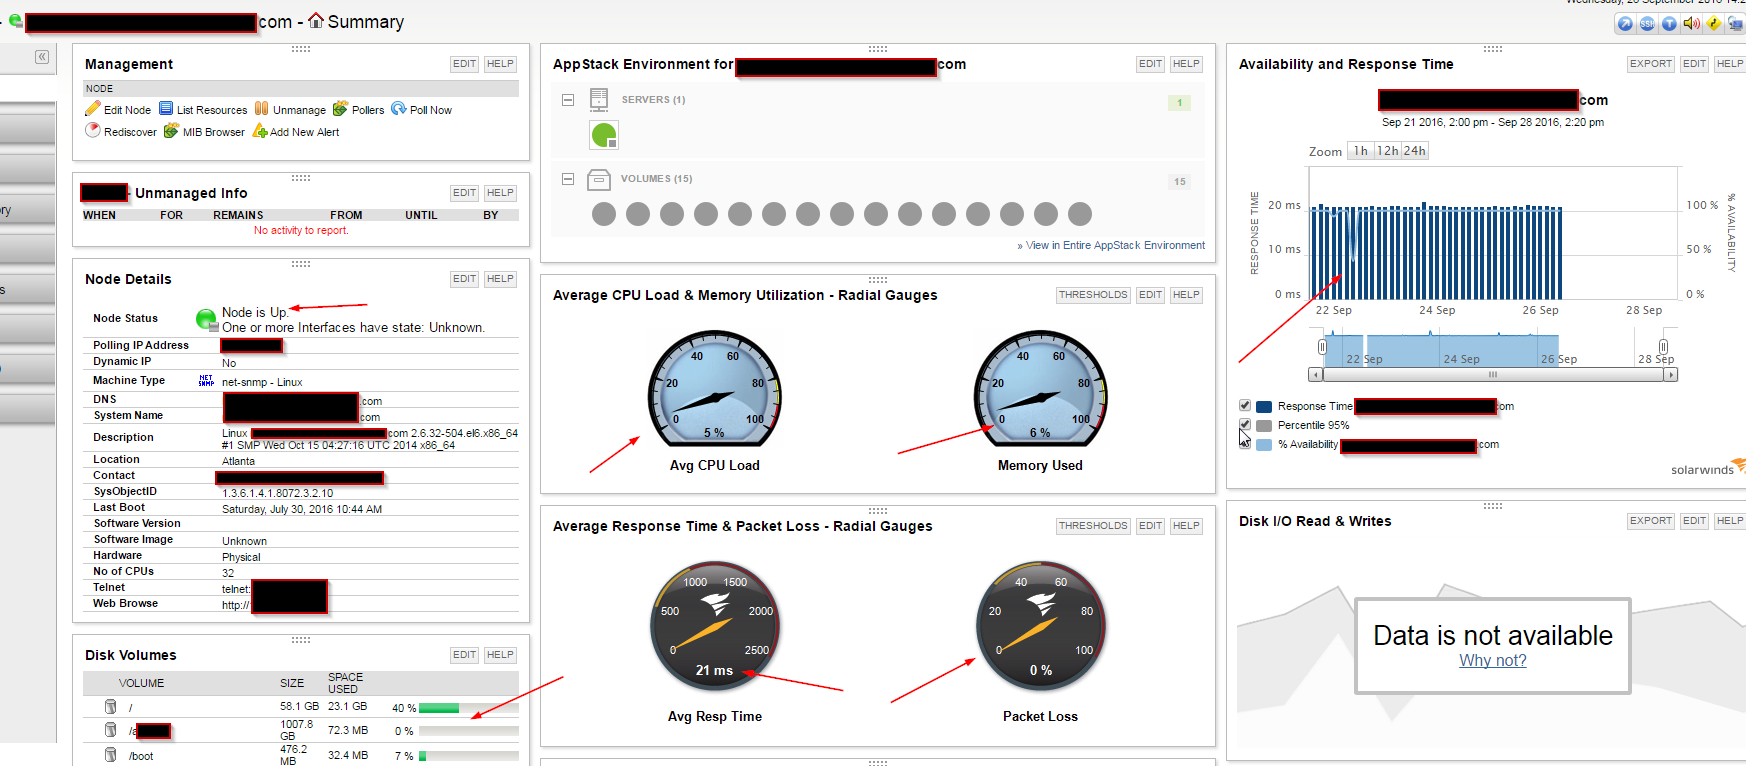The width and height of the screenshot is (1746, 766).
Task: Toggle the % Availability series checkbox
Action: click(1245, 444)
